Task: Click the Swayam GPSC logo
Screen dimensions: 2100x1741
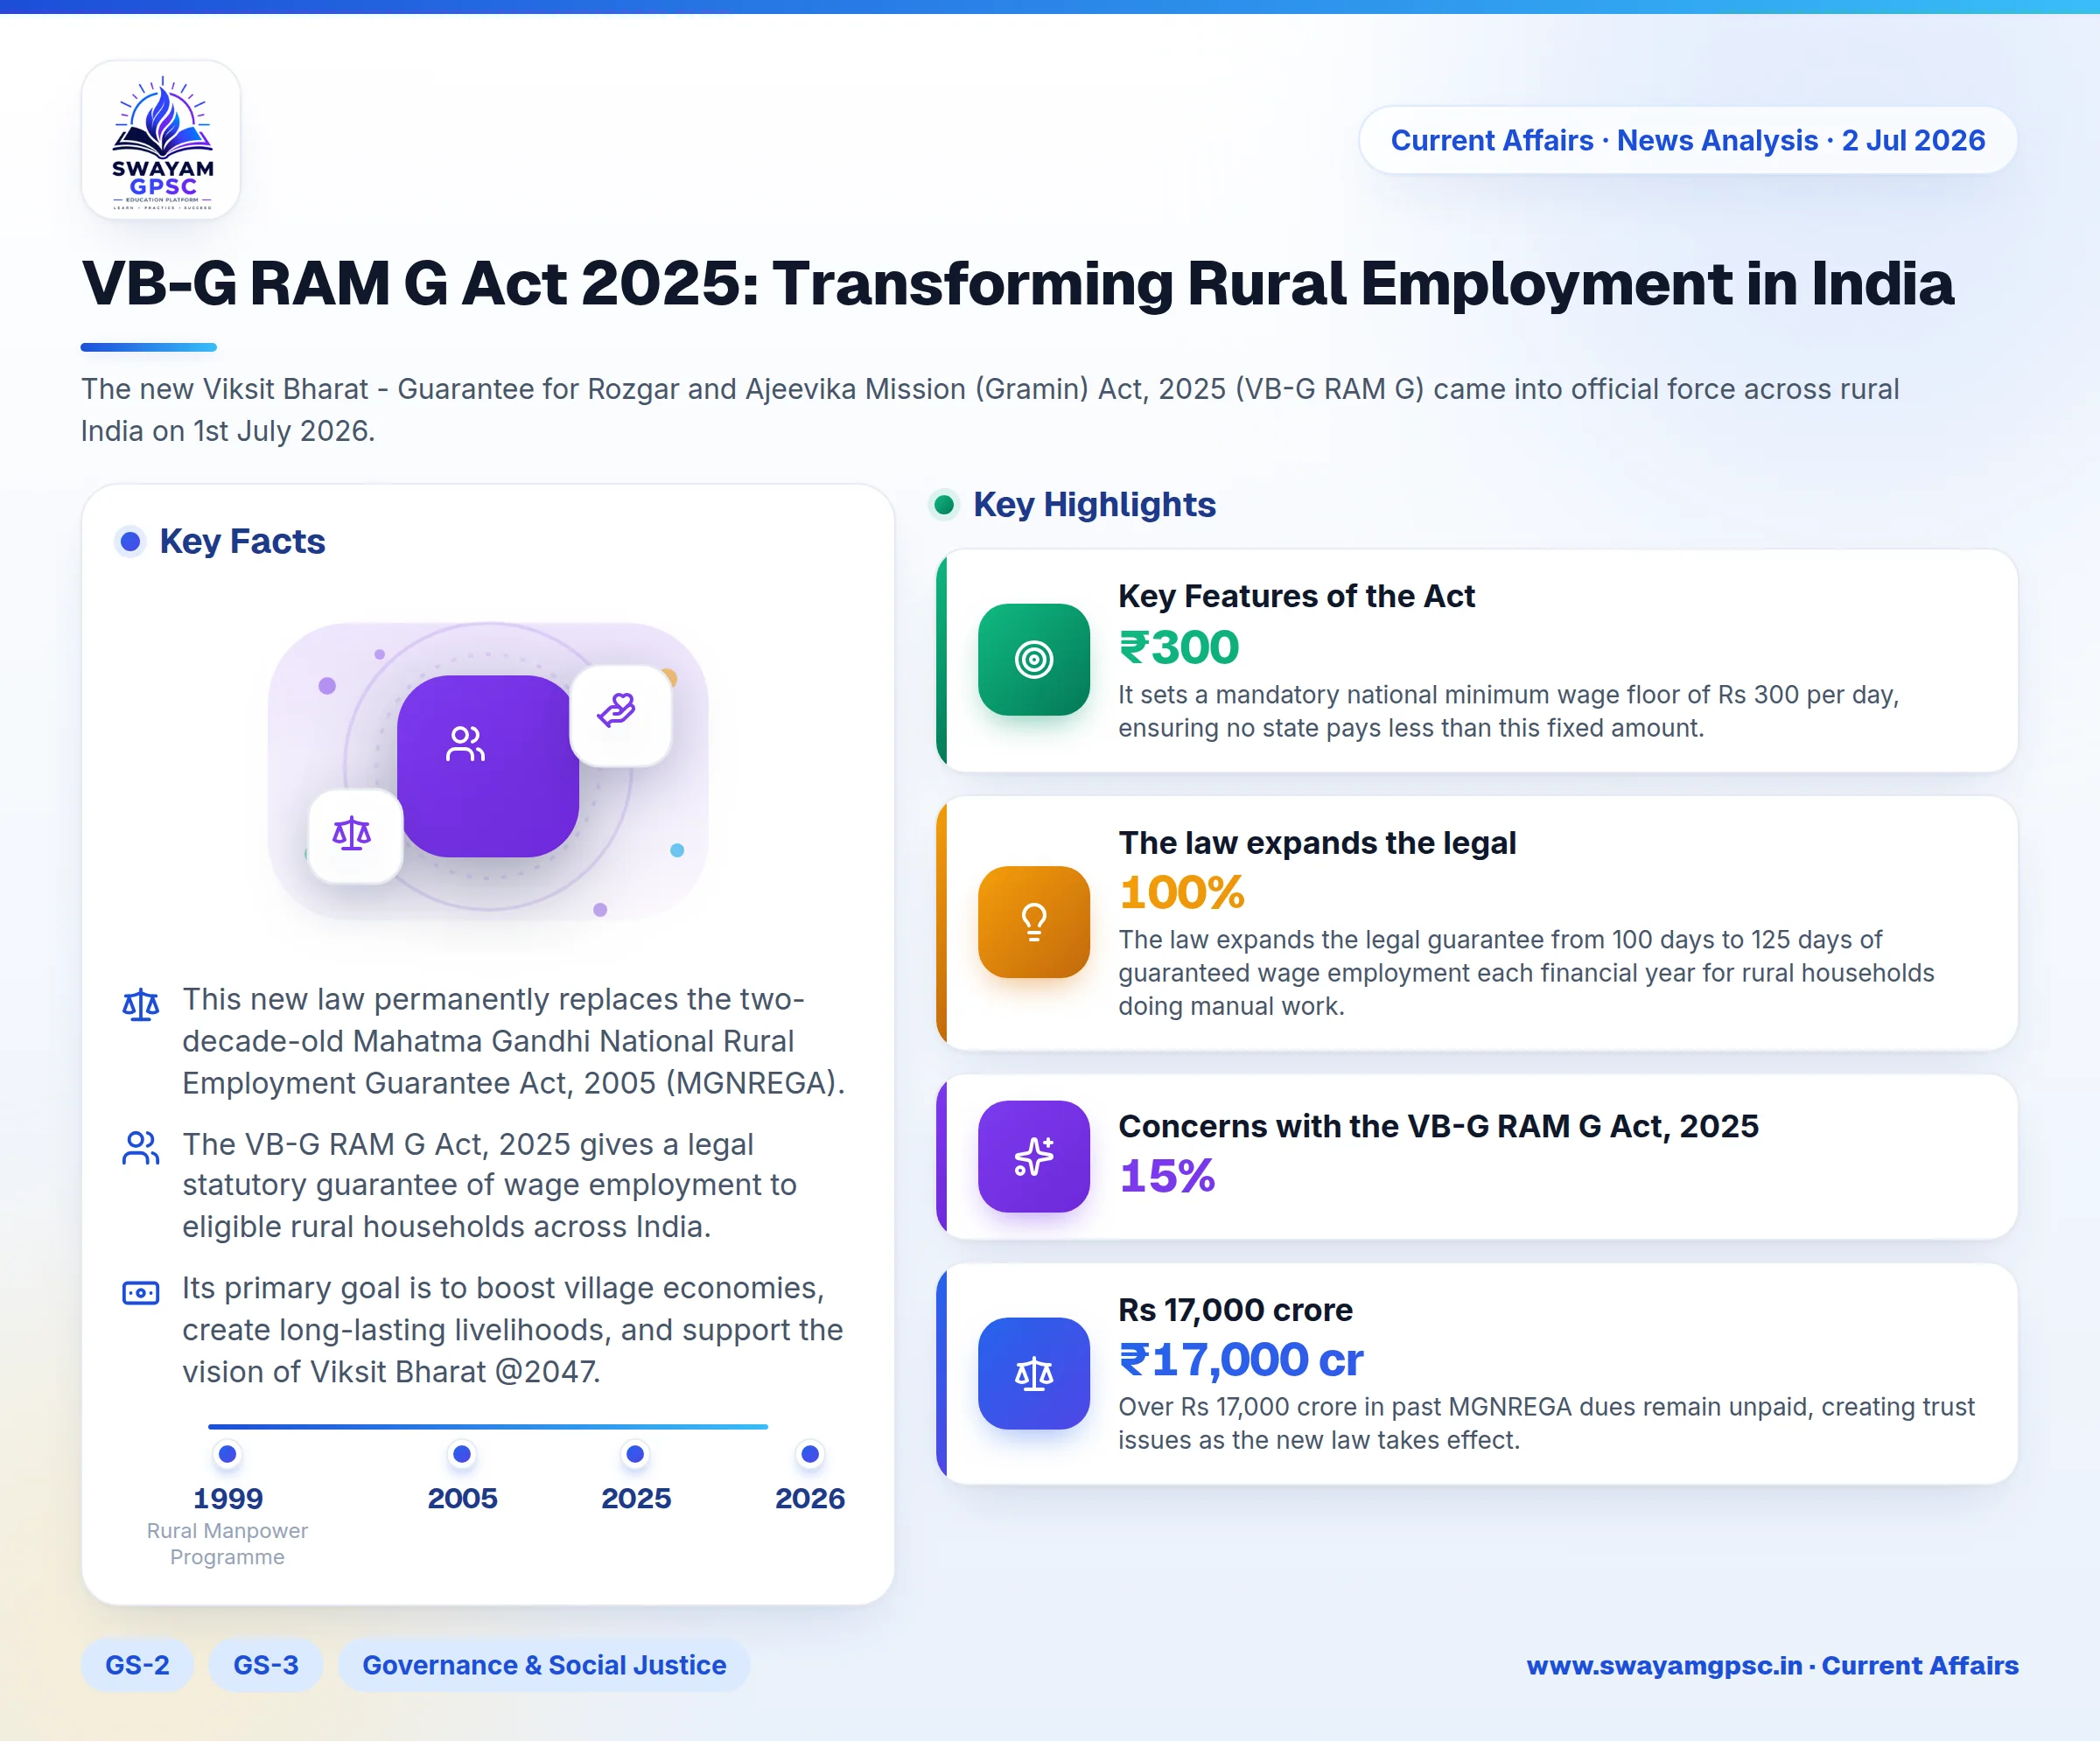Action: 161,140
